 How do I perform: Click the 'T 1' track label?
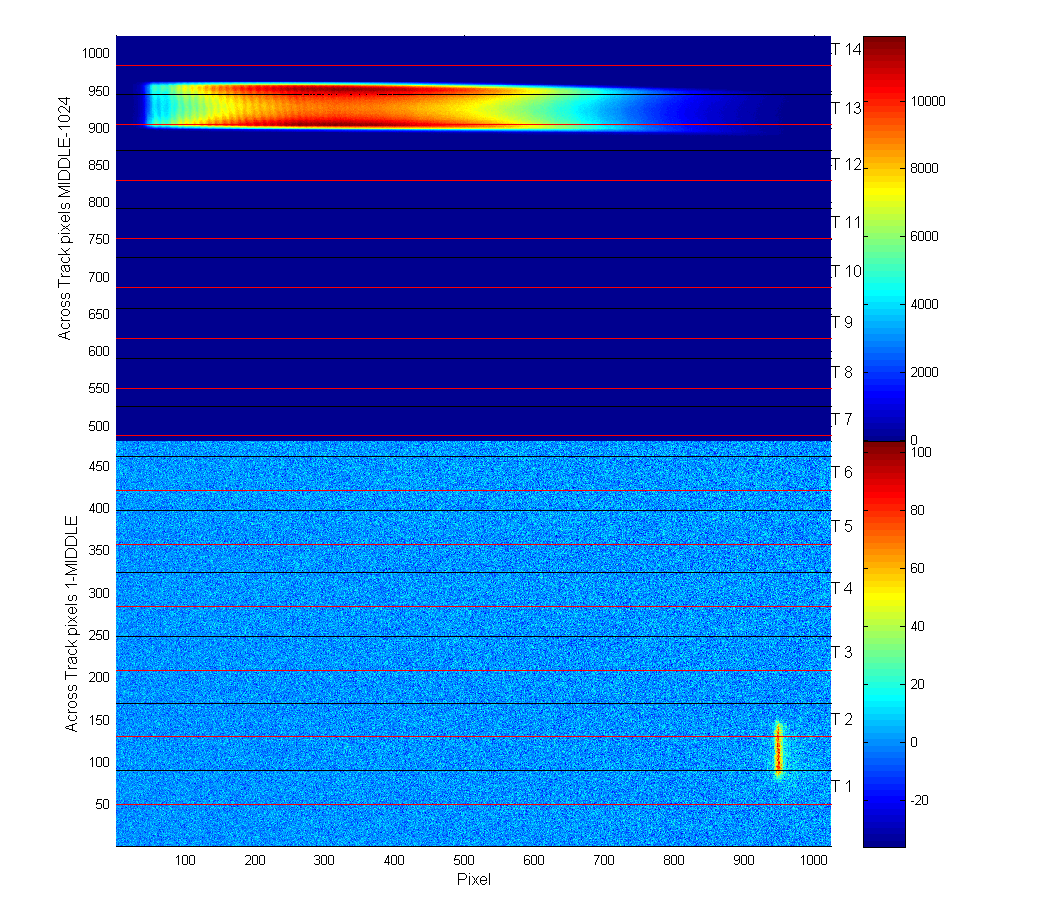[842, 785]
